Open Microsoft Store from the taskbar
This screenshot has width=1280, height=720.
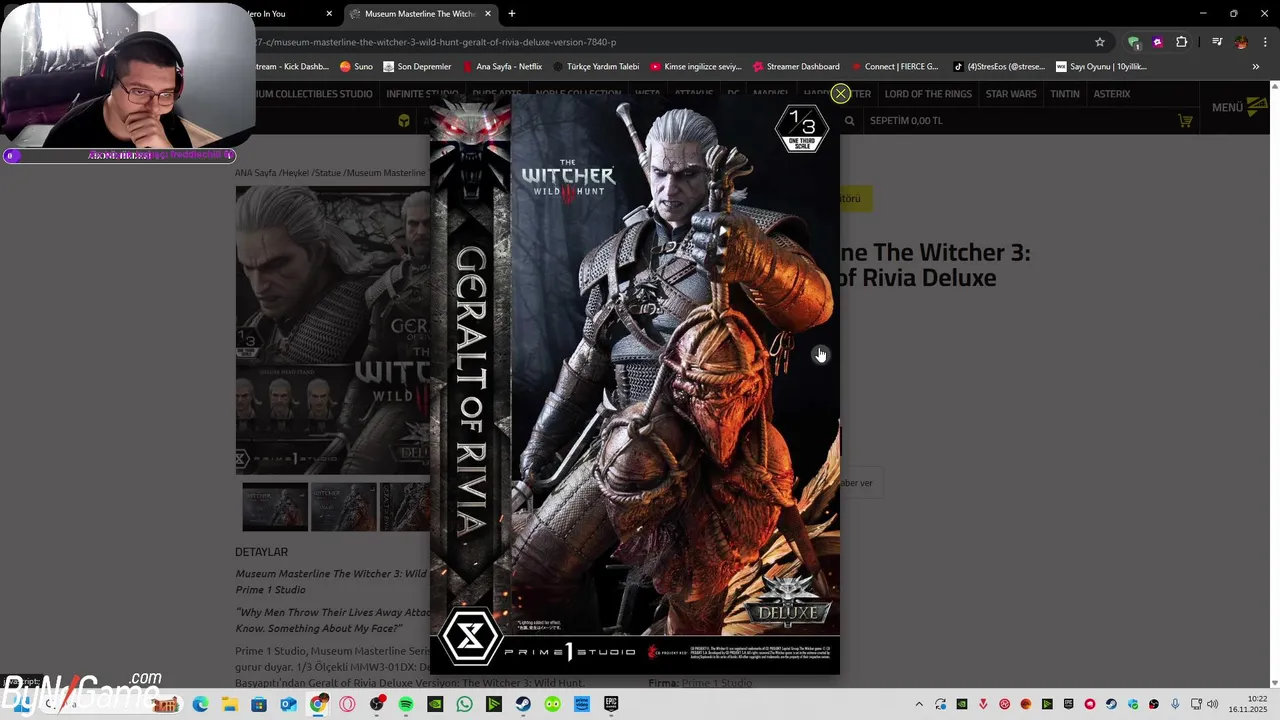pos(258,704)
